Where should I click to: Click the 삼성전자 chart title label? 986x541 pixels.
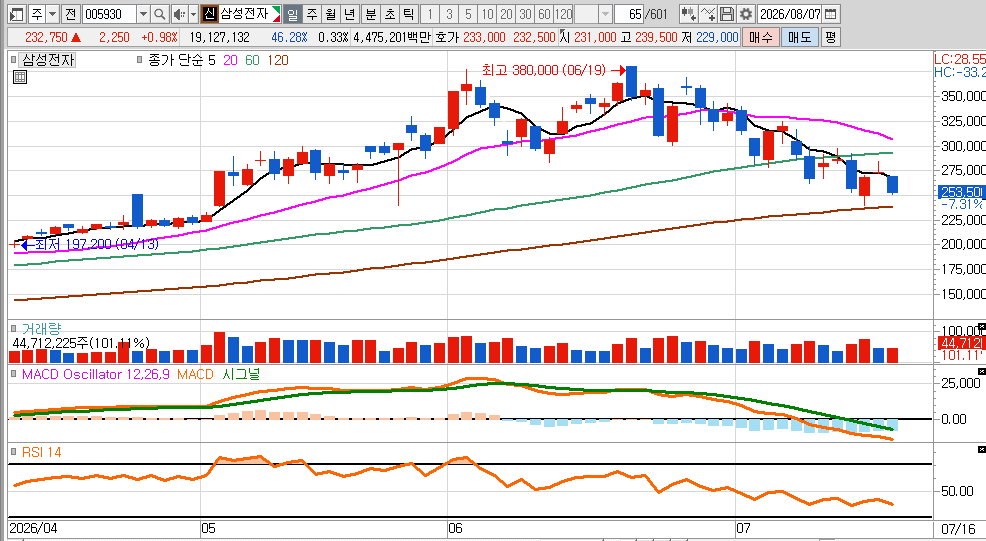point(48,60)
